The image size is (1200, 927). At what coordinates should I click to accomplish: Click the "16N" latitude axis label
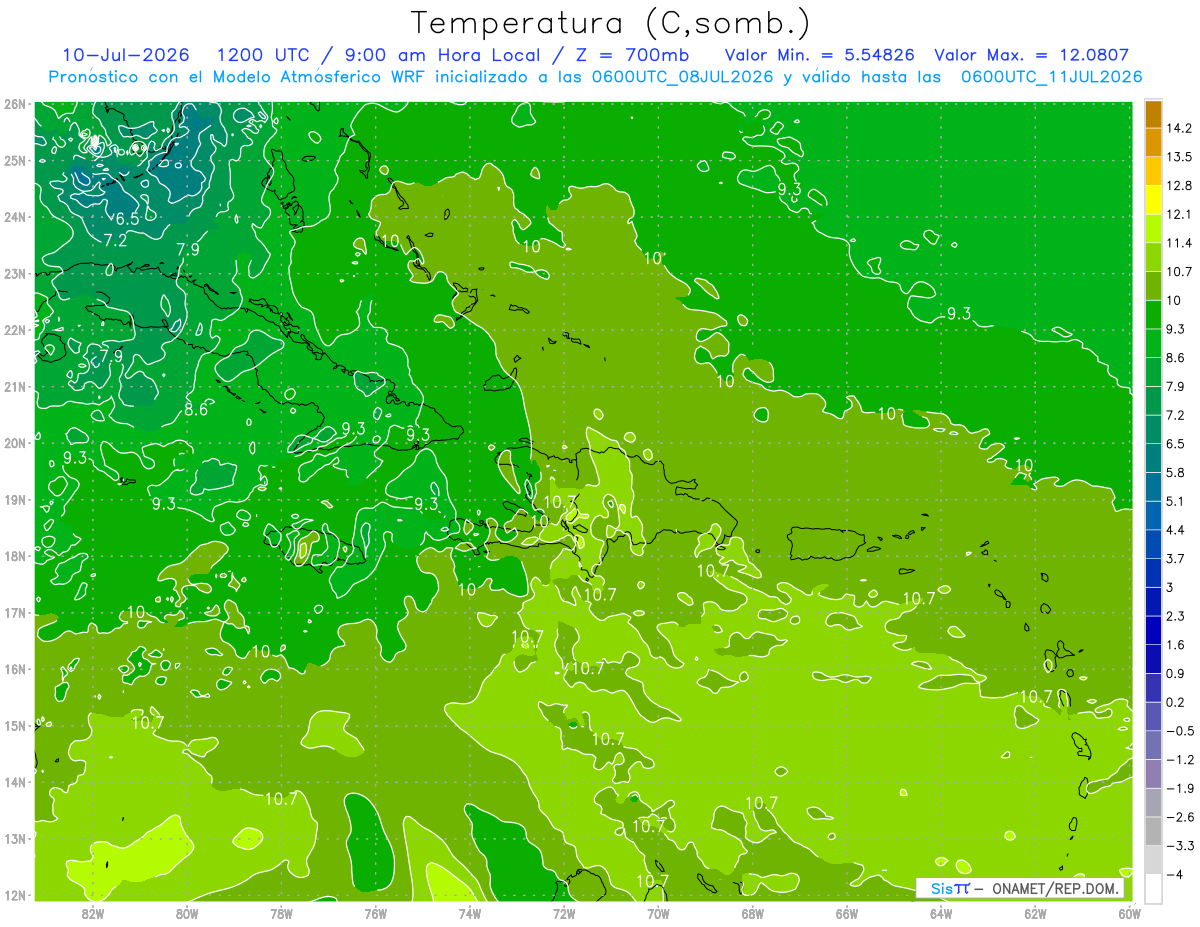click(x=14, y=669)
